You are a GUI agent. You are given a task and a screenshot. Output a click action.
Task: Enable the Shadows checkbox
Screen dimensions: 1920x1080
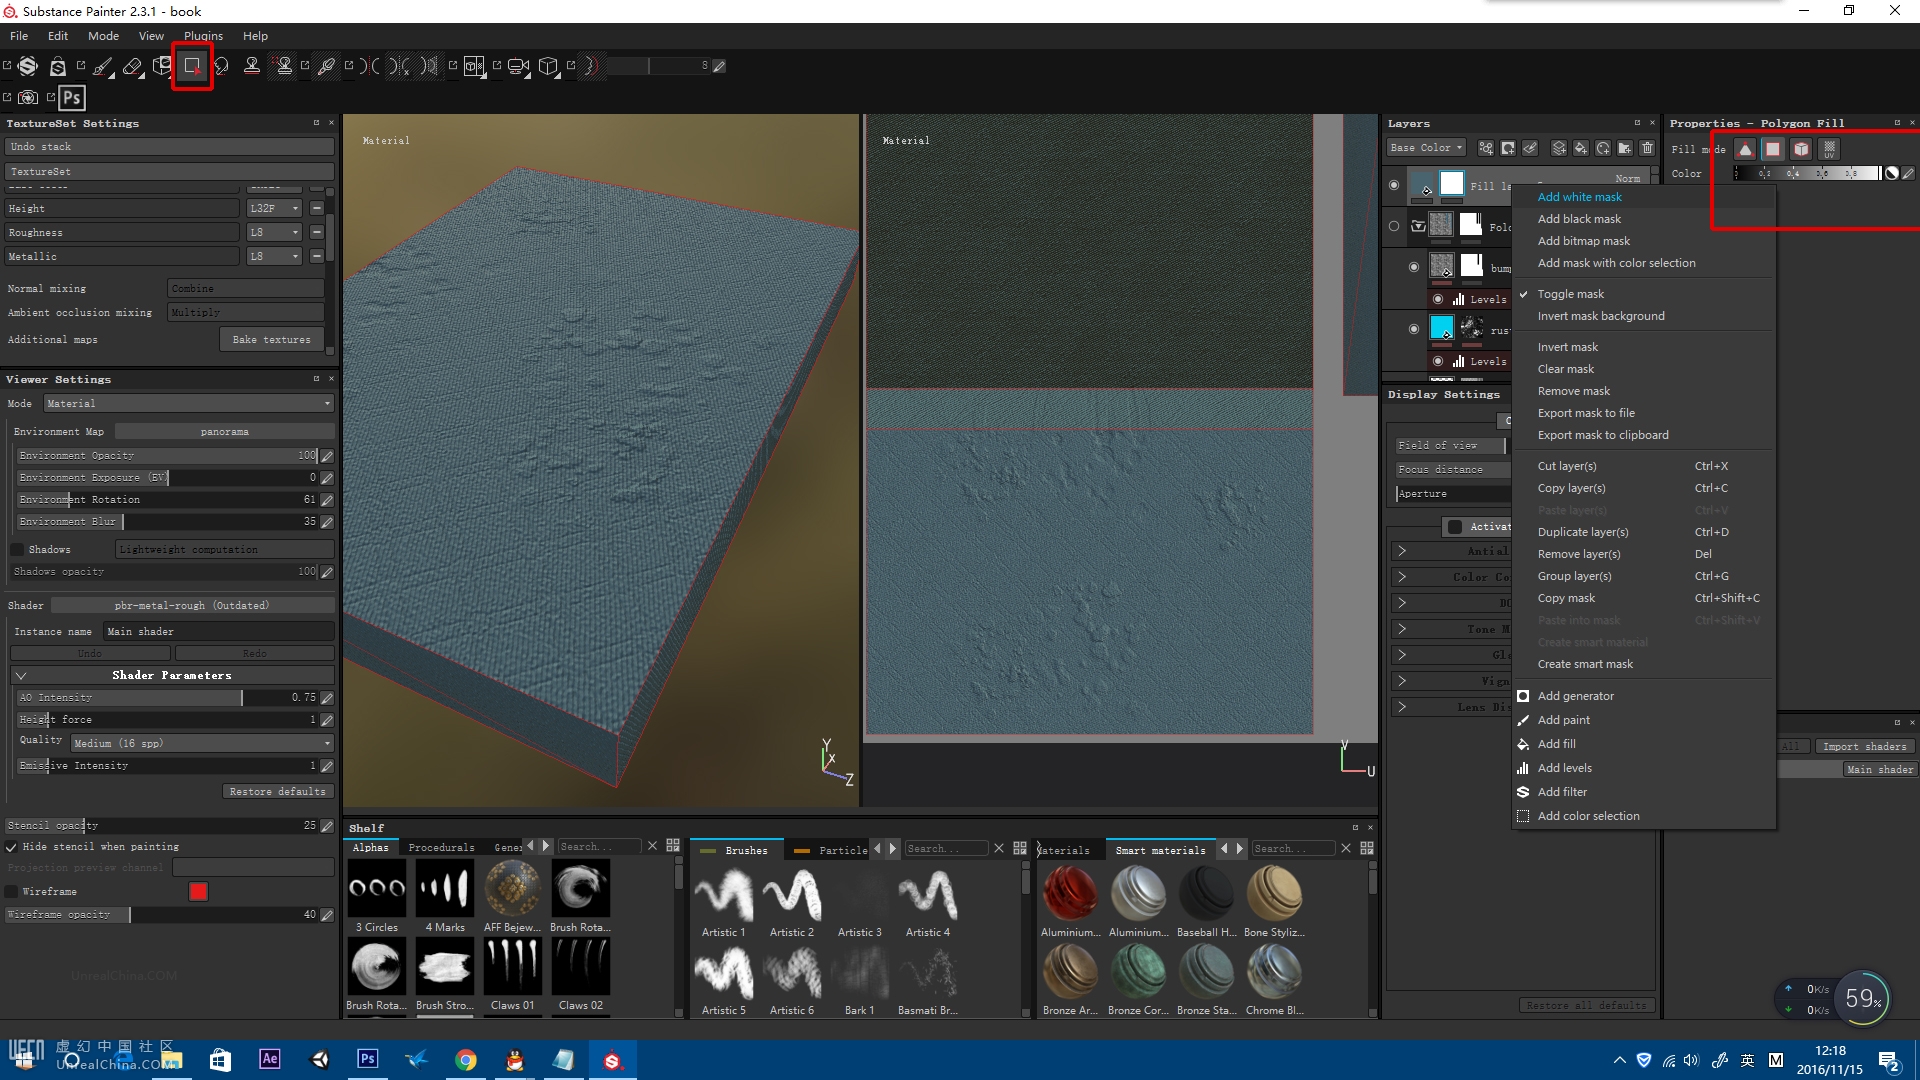(x=17, y=550)
